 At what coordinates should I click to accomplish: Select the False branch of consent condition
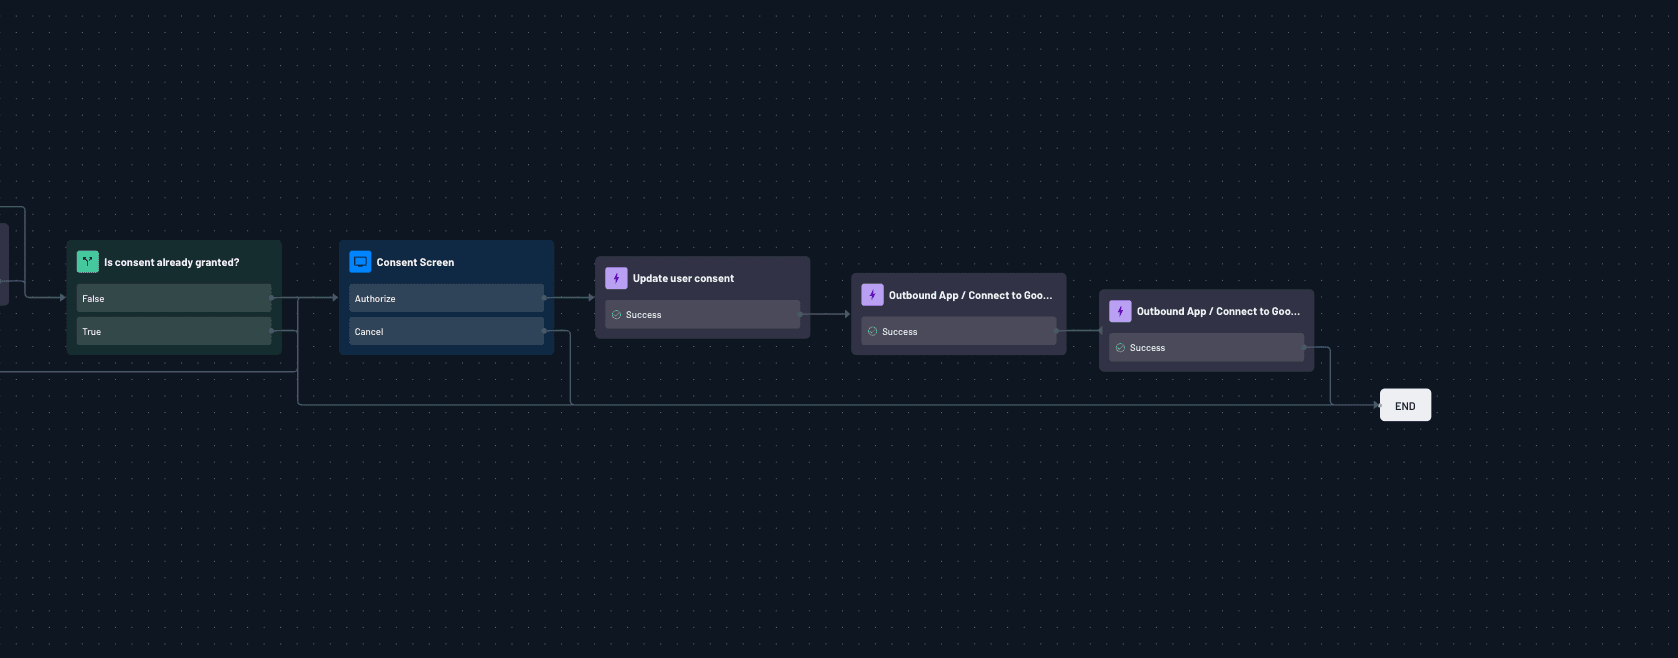[173, 298]
